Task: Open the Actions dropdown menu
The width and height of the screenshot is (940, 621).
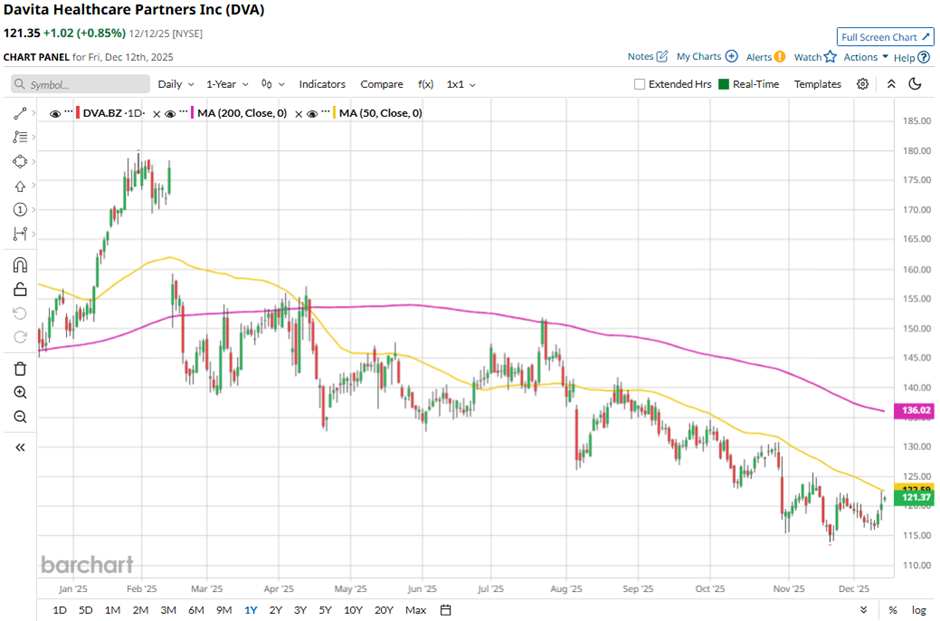Action: click(865, 57)
